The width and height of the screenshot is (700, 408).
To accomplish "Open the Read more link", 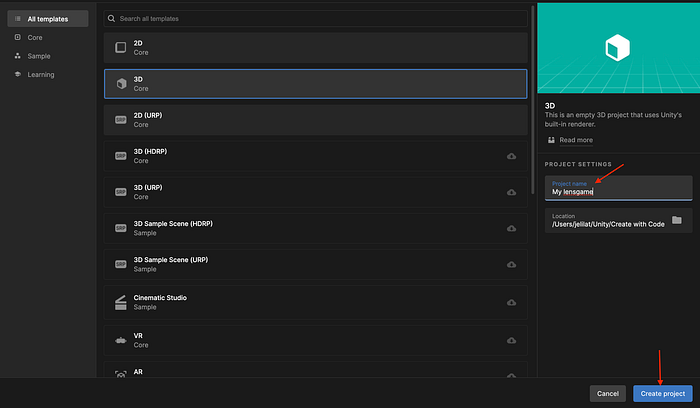I will click(576, 140).
